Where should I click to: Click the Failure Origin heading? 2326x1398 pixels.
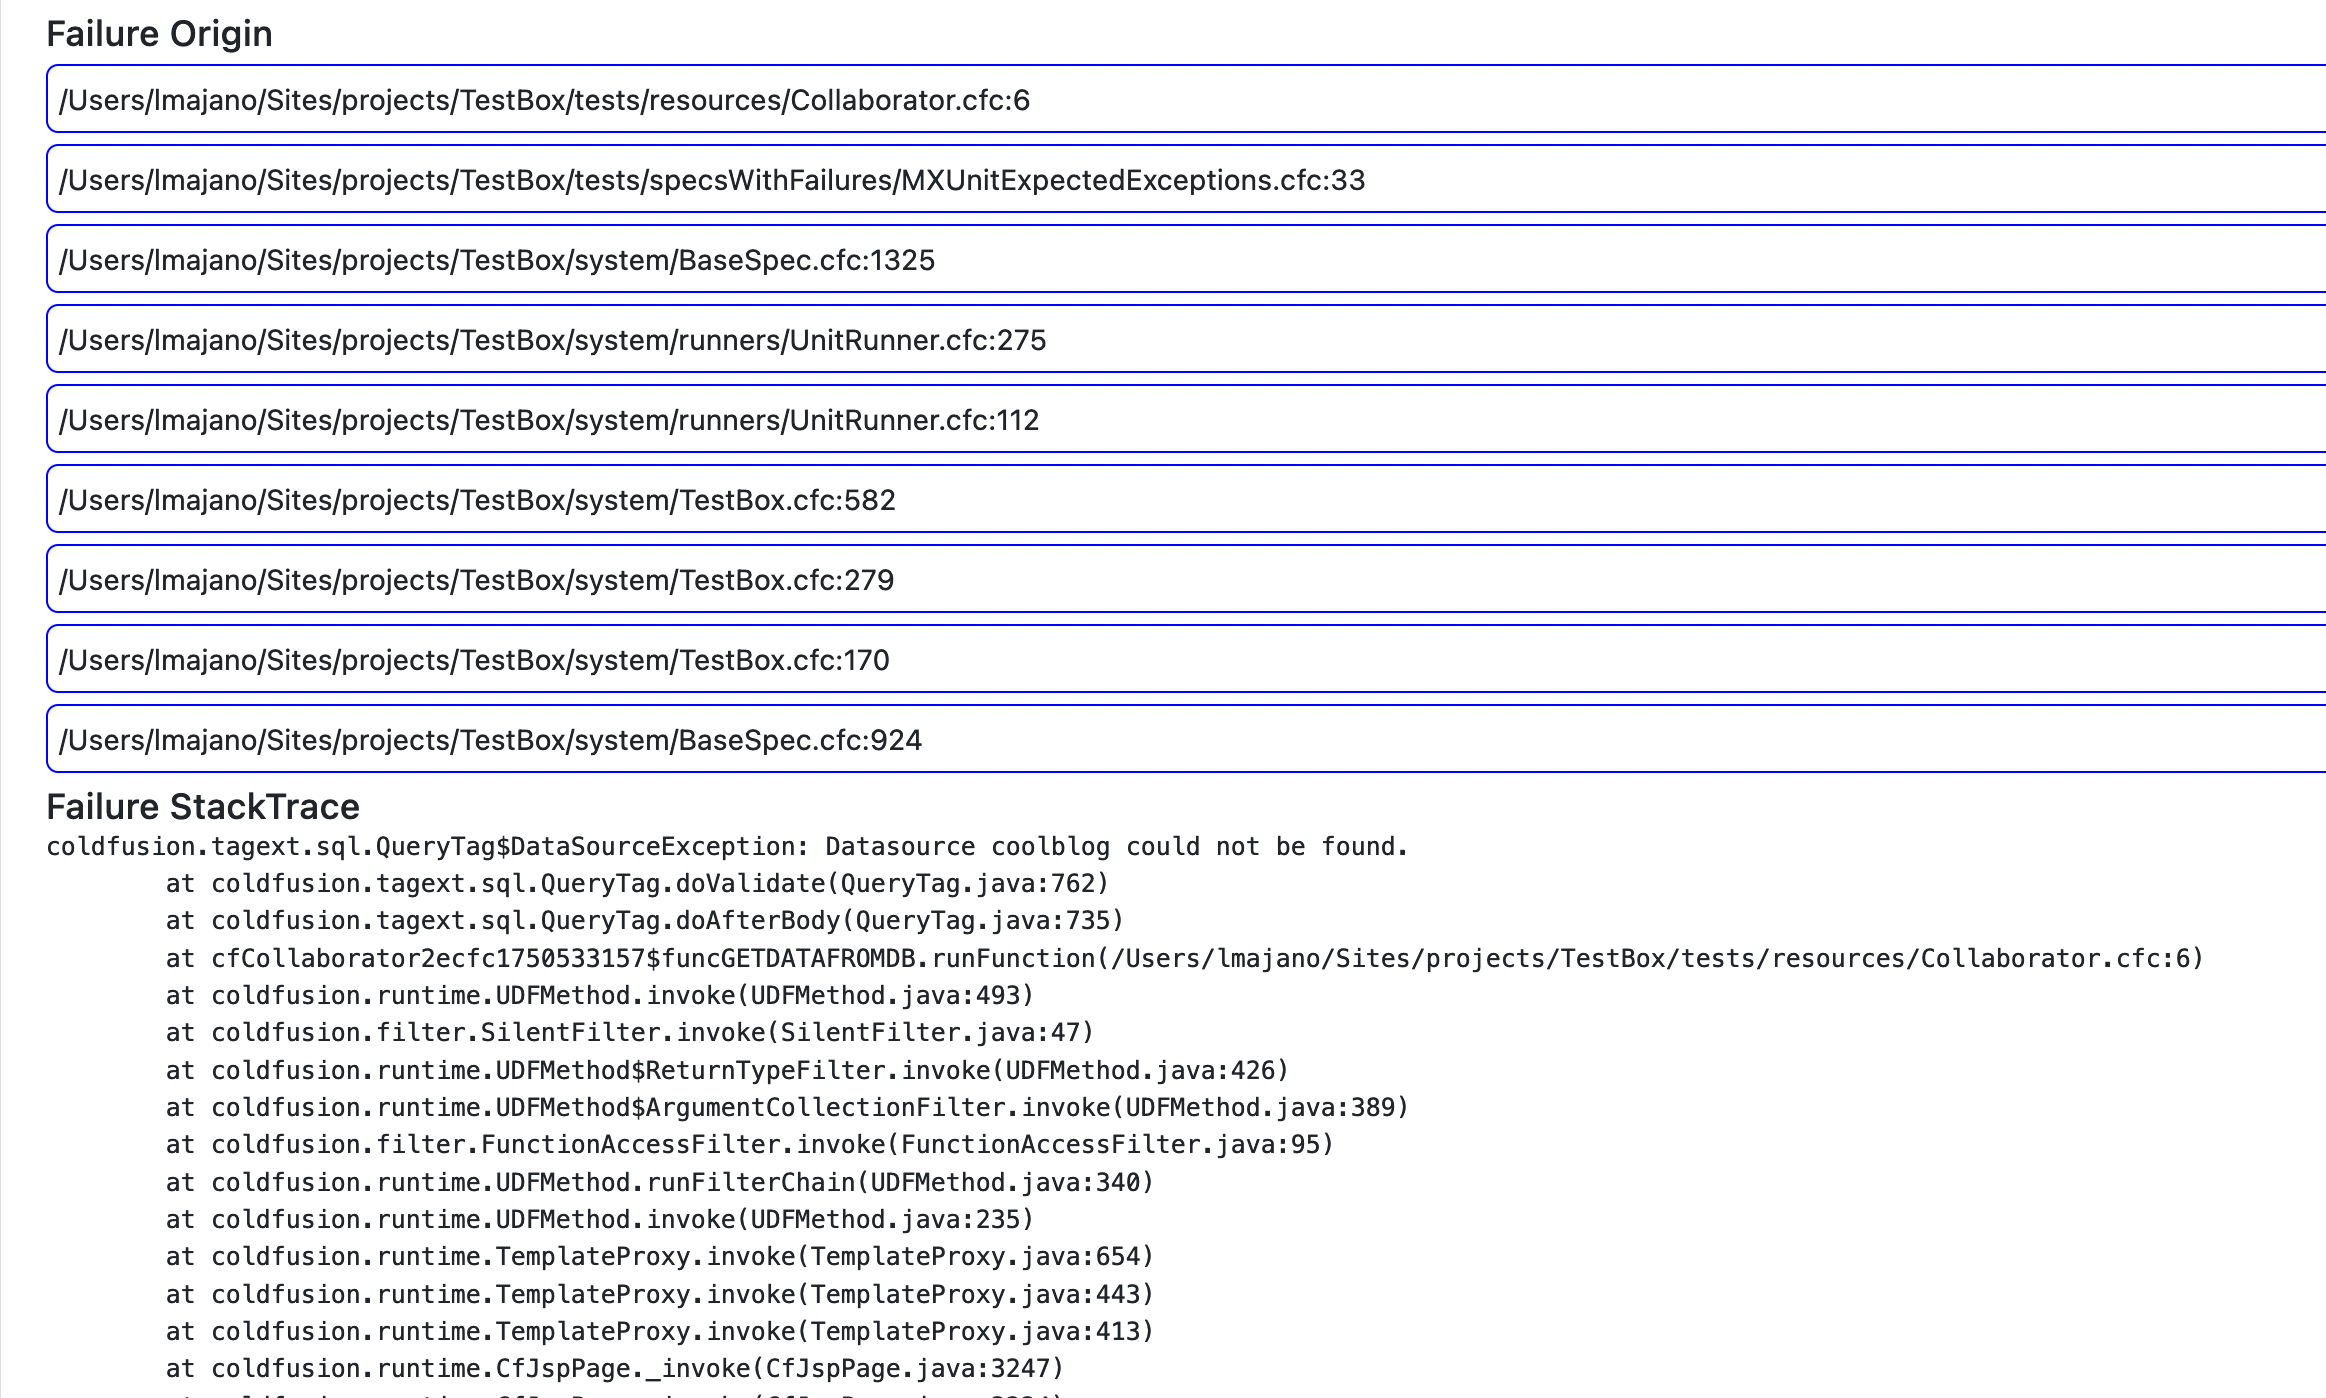(159, 34)
